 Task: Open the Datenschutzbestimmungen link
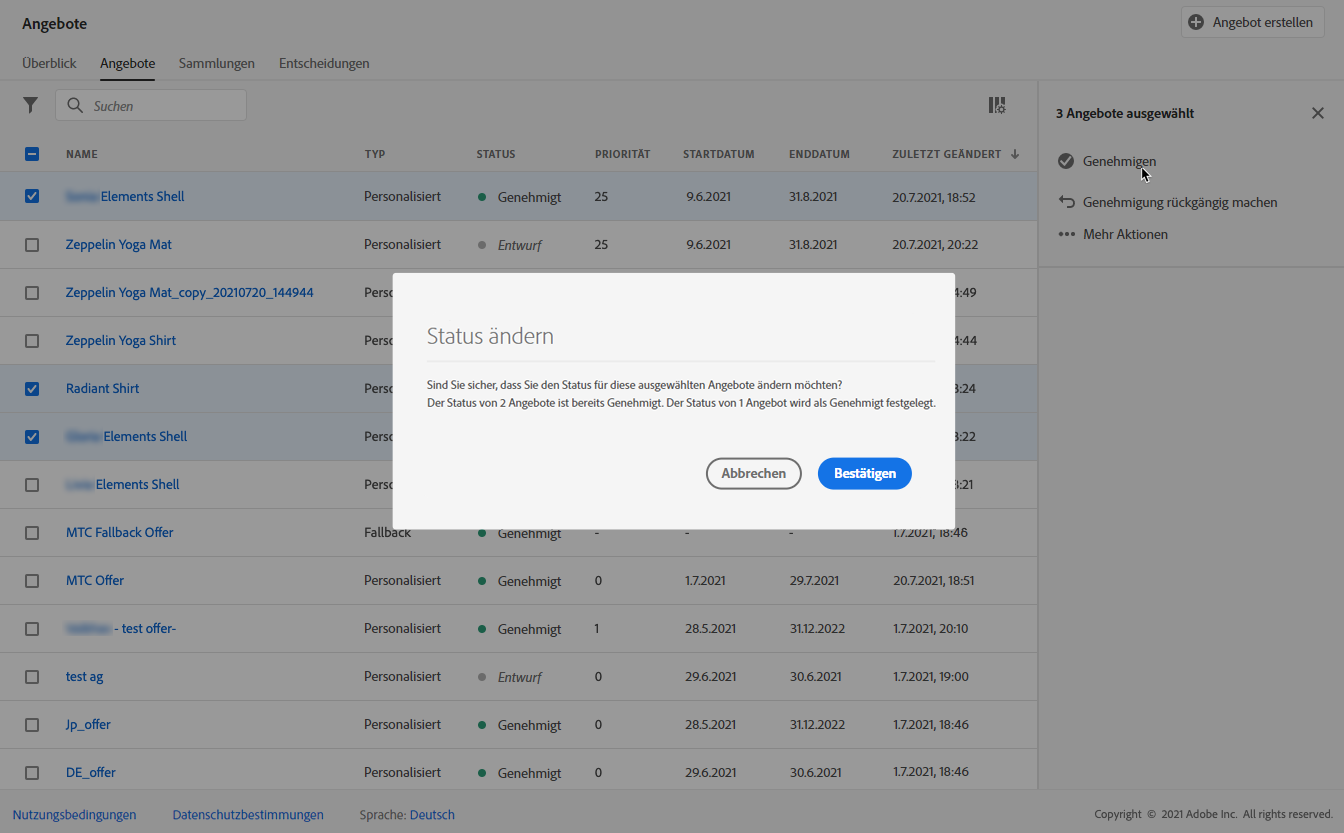(248, 815)
